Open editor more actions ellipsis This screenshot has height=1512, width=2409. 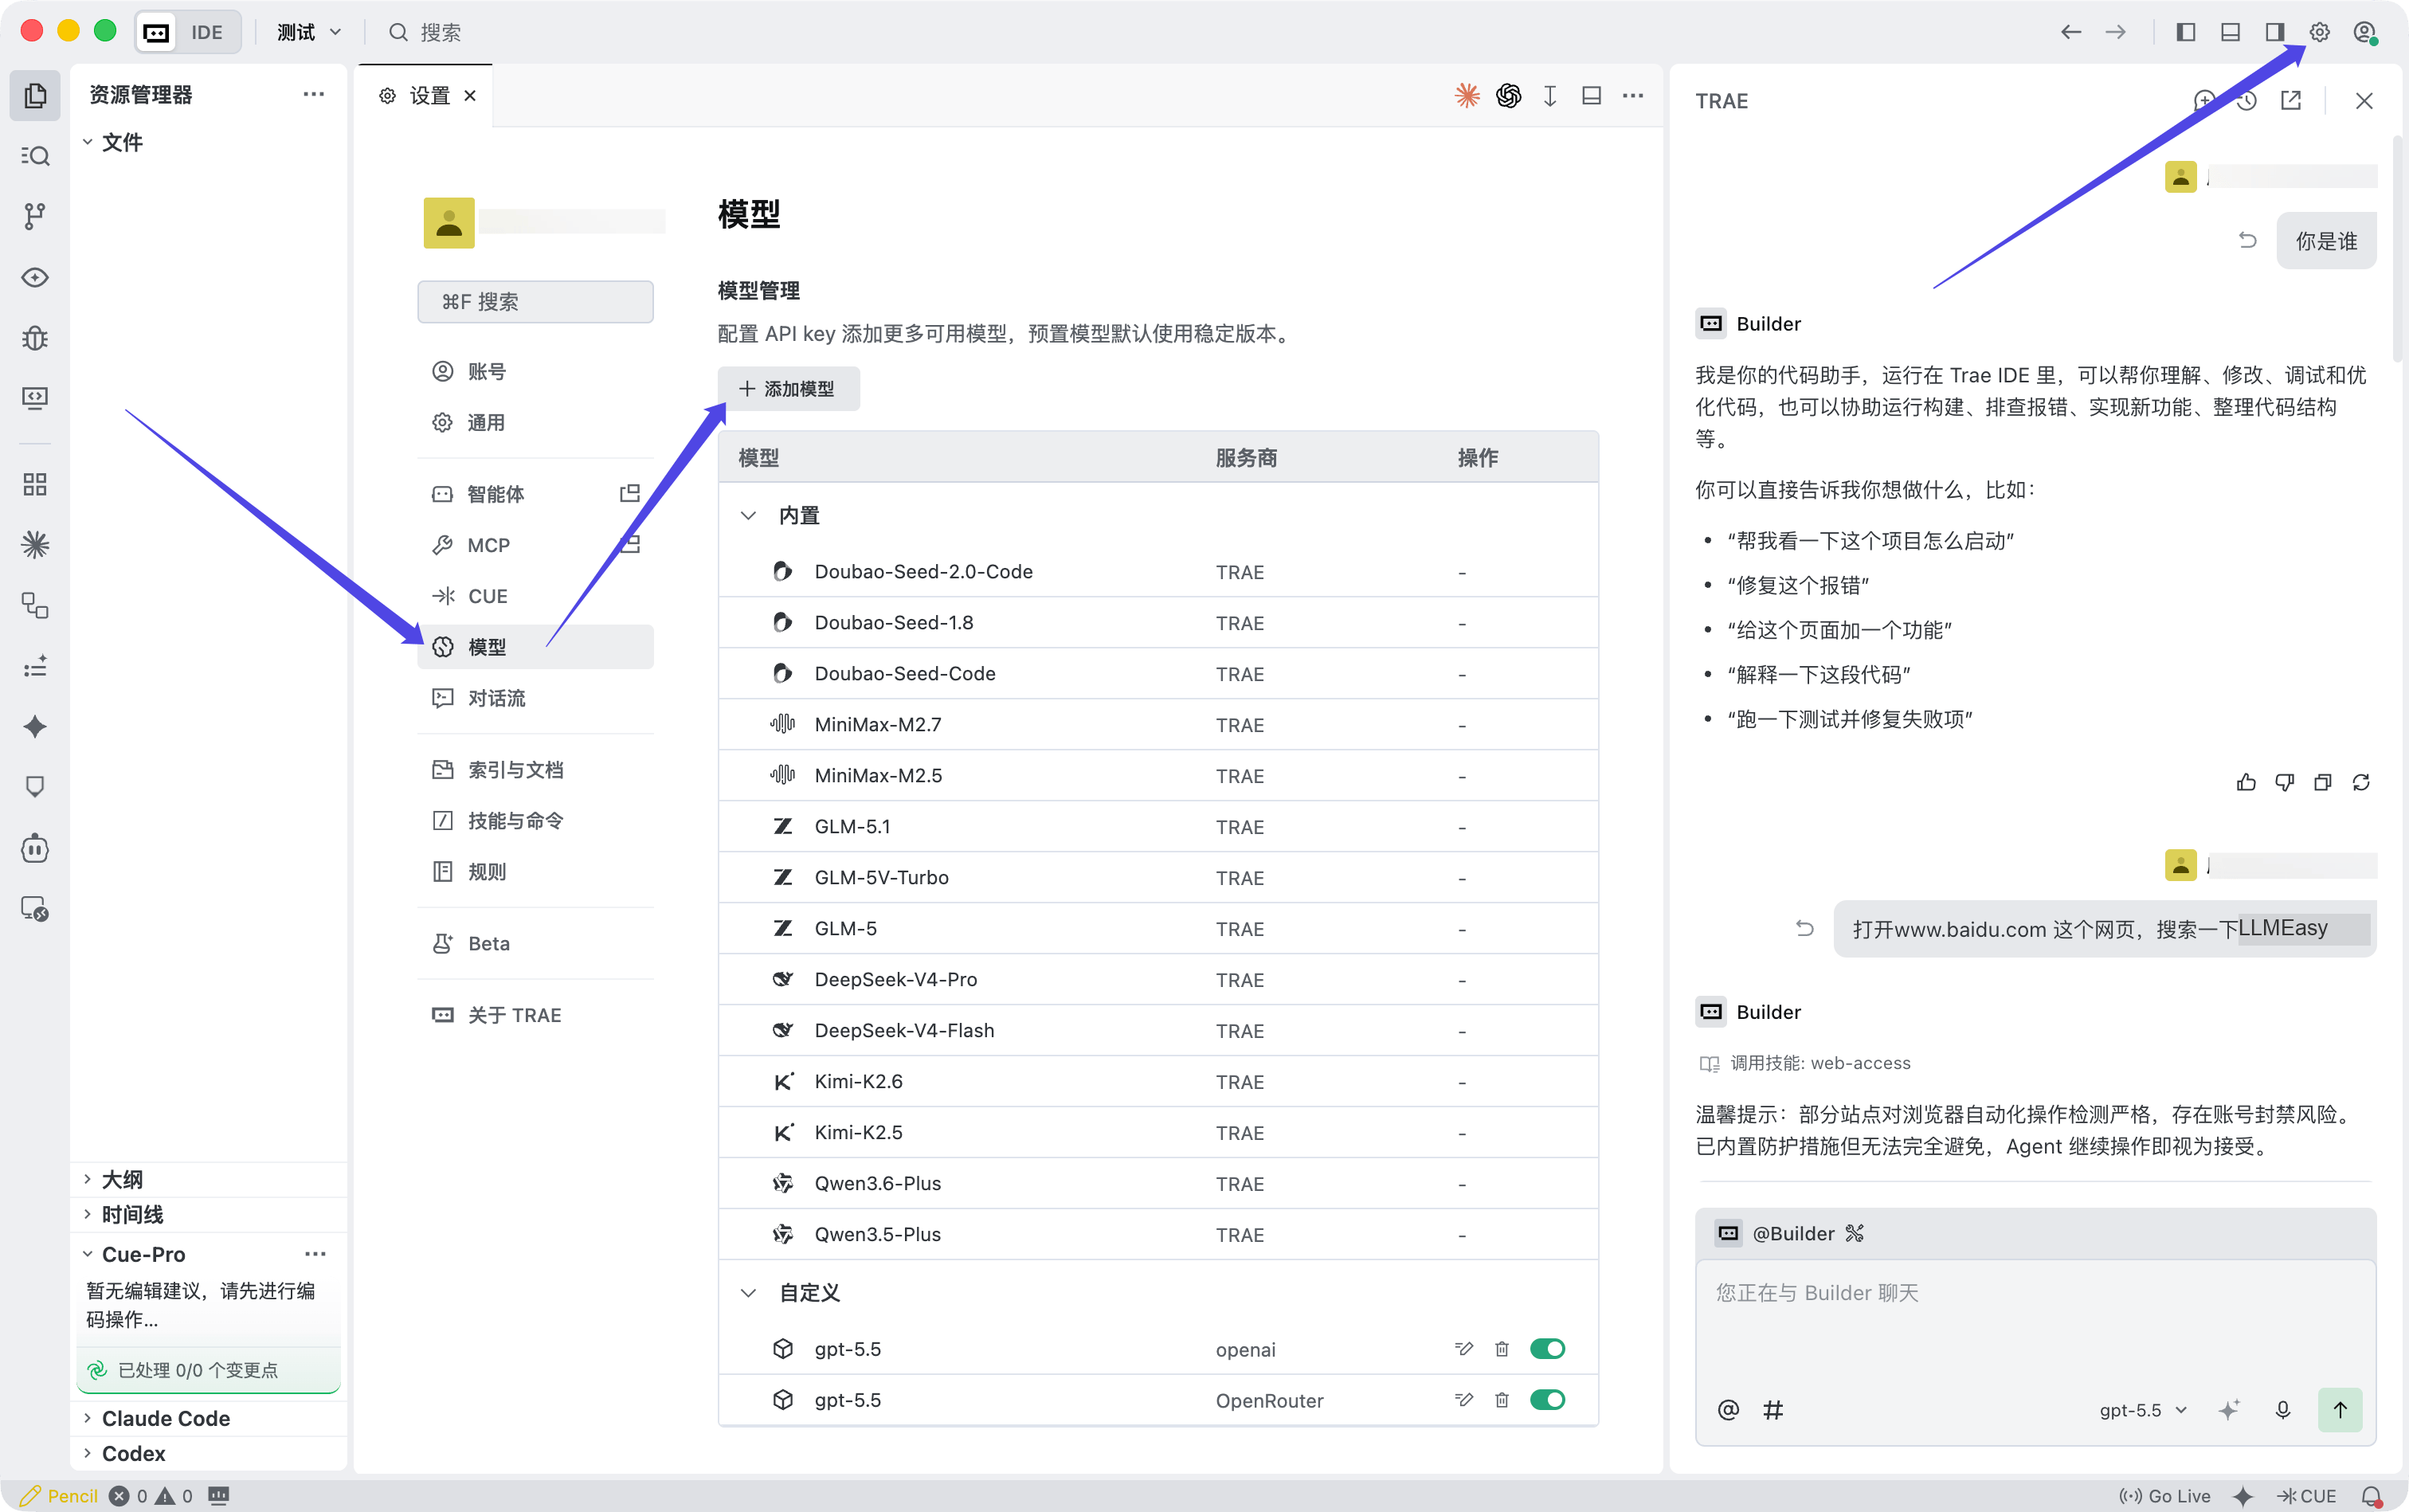(x=1633, y=95)
